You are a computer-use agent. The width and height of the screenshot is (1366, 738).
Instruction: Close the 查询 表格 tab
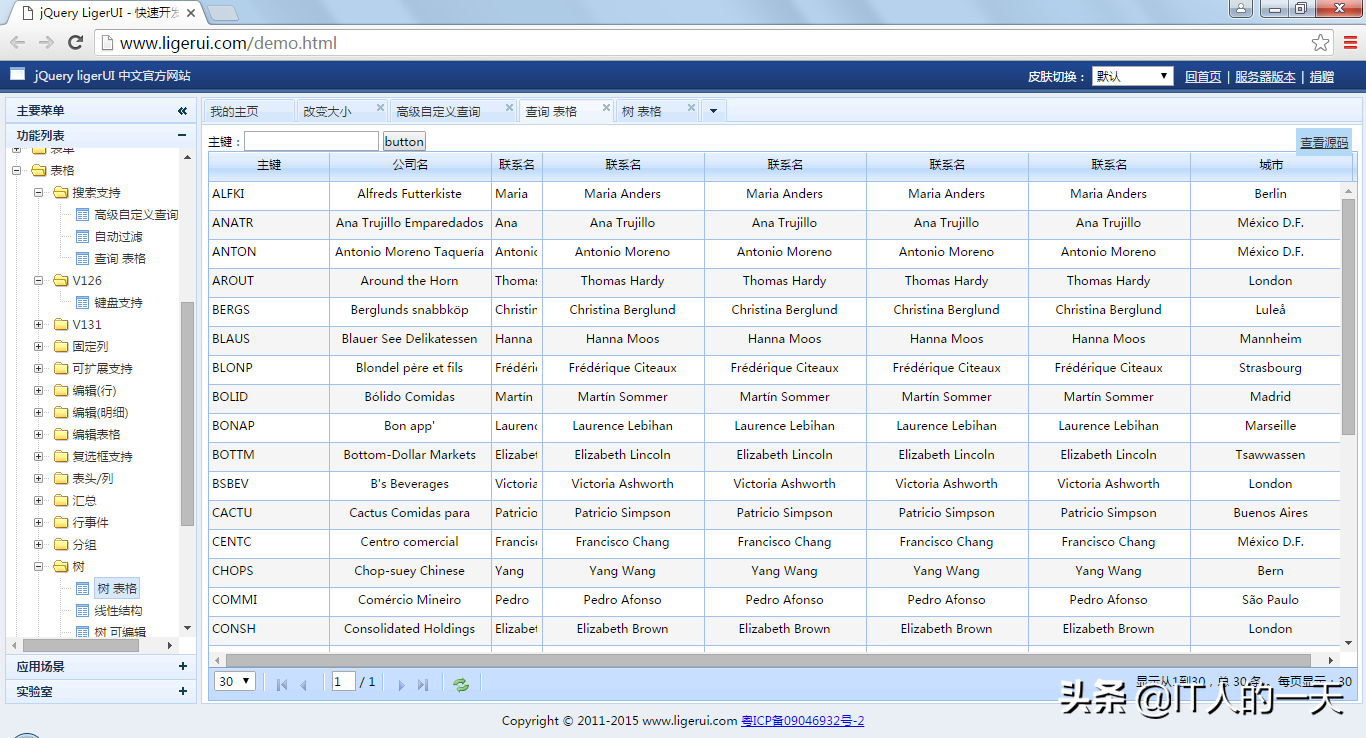pyautogui.click(x=606, y=108)
